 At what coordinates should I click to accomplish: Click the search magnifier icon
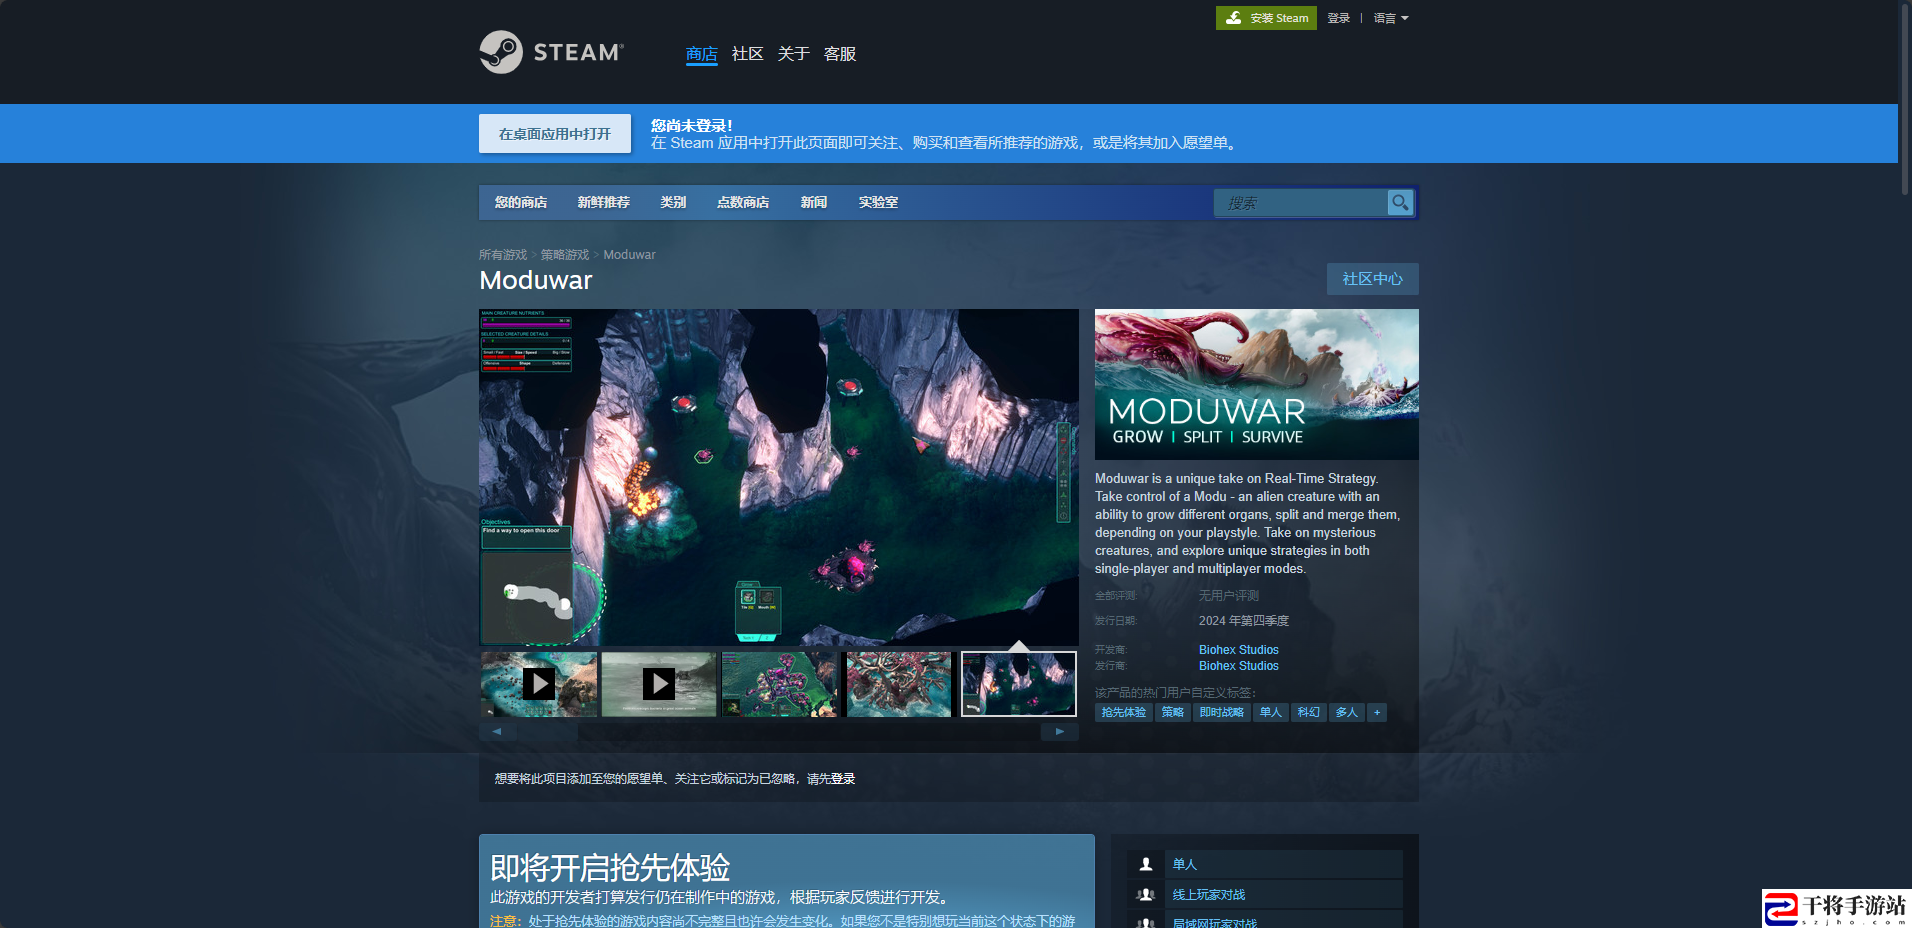(x=1400, y=202)
